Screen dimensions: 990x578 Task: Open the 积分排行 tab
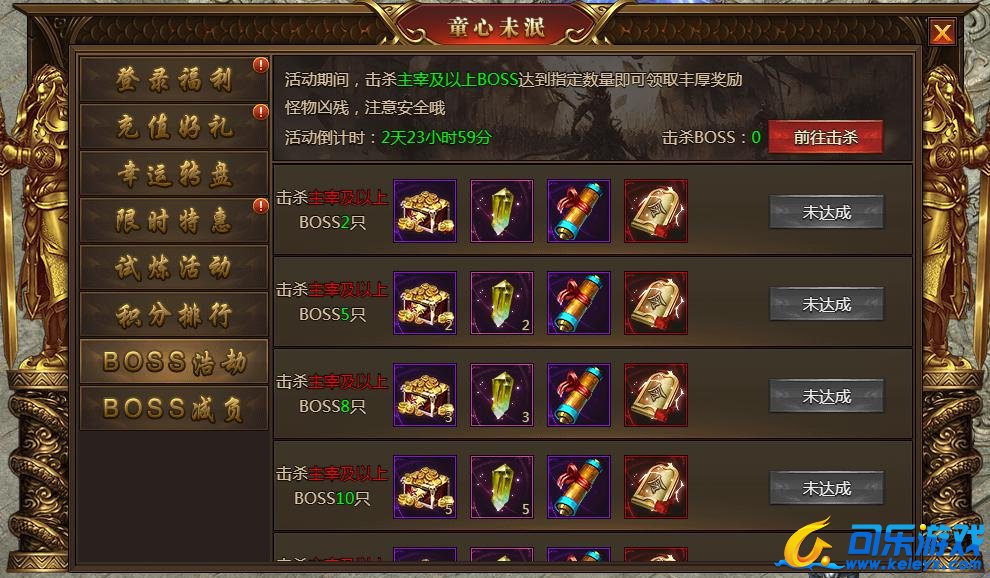tap(174, 314)
